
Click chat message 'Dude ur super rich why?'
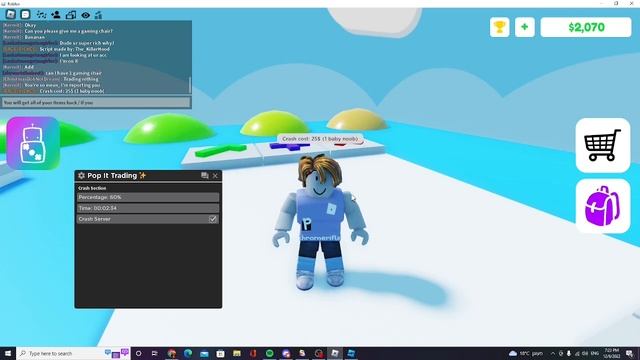point(87,43)
